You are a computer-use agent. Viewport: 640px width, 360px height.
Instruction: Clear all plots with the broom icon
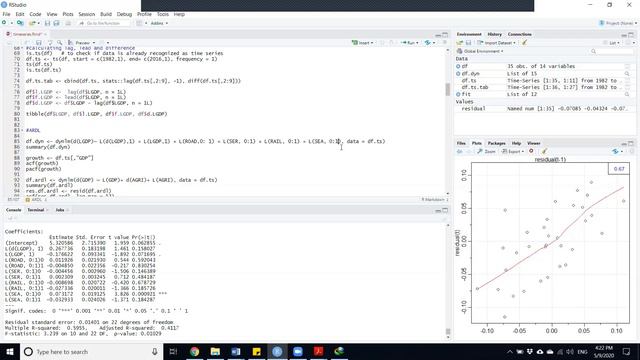pos(544,151)
